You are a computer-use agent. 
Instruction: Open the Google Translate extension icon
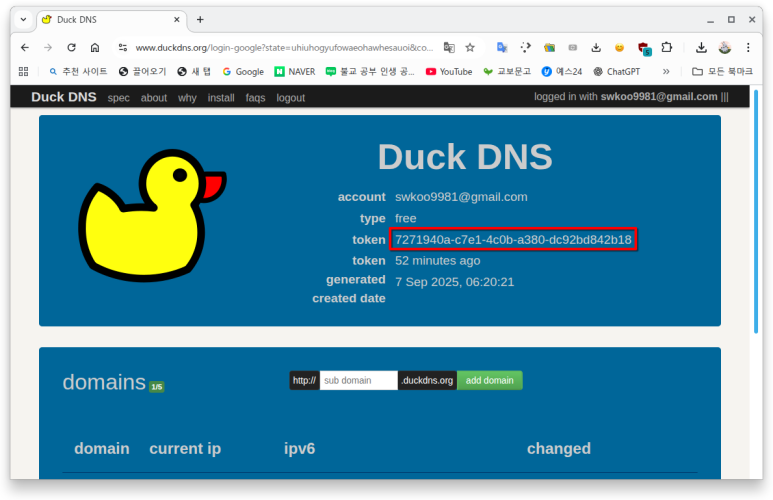(502, 47)
